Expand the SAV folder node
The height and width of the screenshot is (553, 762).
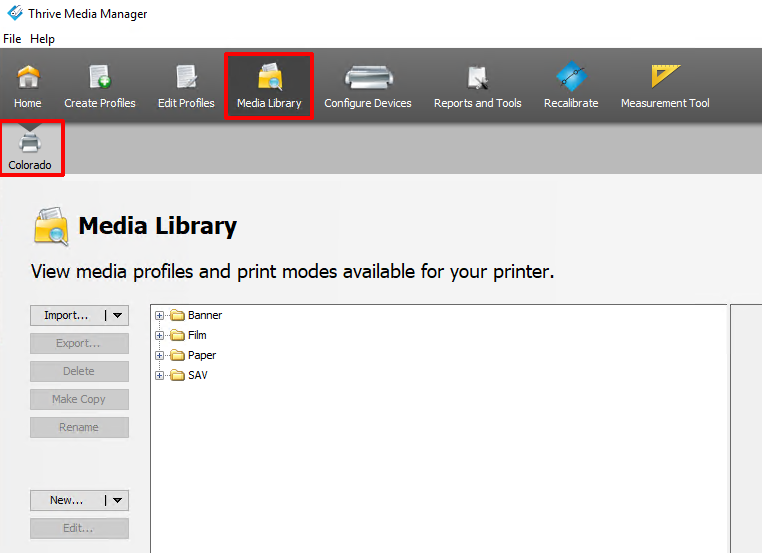tap(160, 375)
